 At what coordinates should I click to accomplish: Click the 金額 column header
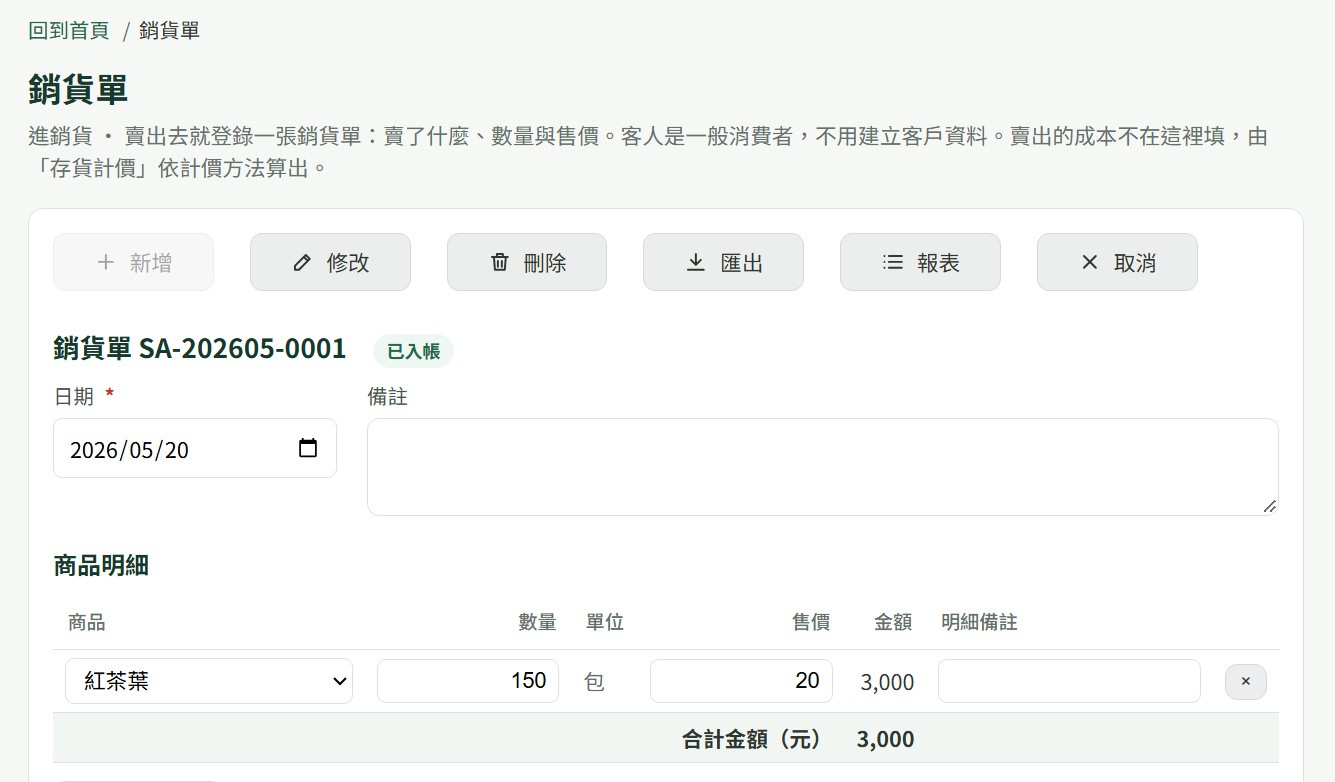893,622
